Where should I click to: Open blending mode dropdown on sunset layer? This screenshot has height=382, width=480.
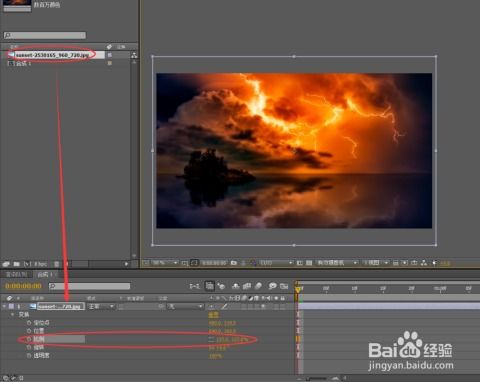101,306
